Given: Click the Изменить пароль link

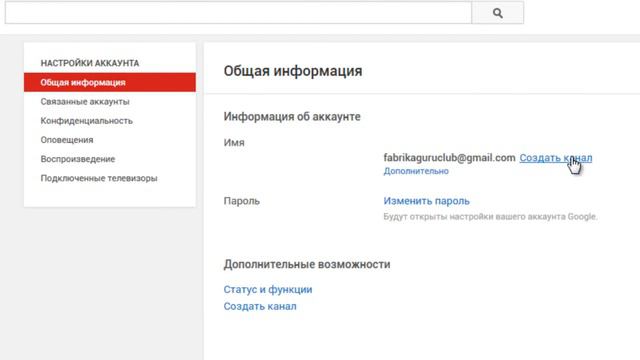Looking at the screenshot, I should pos(427,201).
